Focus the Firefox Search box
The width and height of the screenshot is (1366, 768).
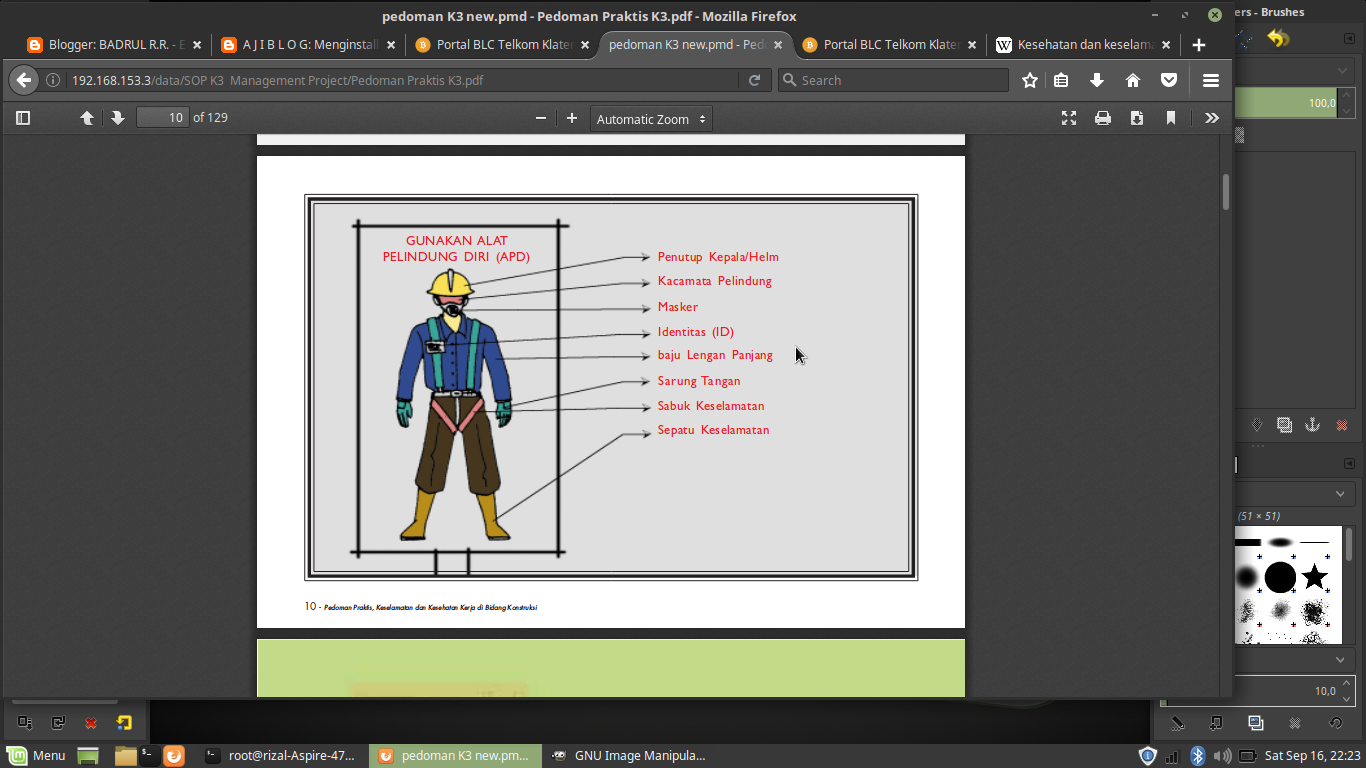[x=893, y=80]
